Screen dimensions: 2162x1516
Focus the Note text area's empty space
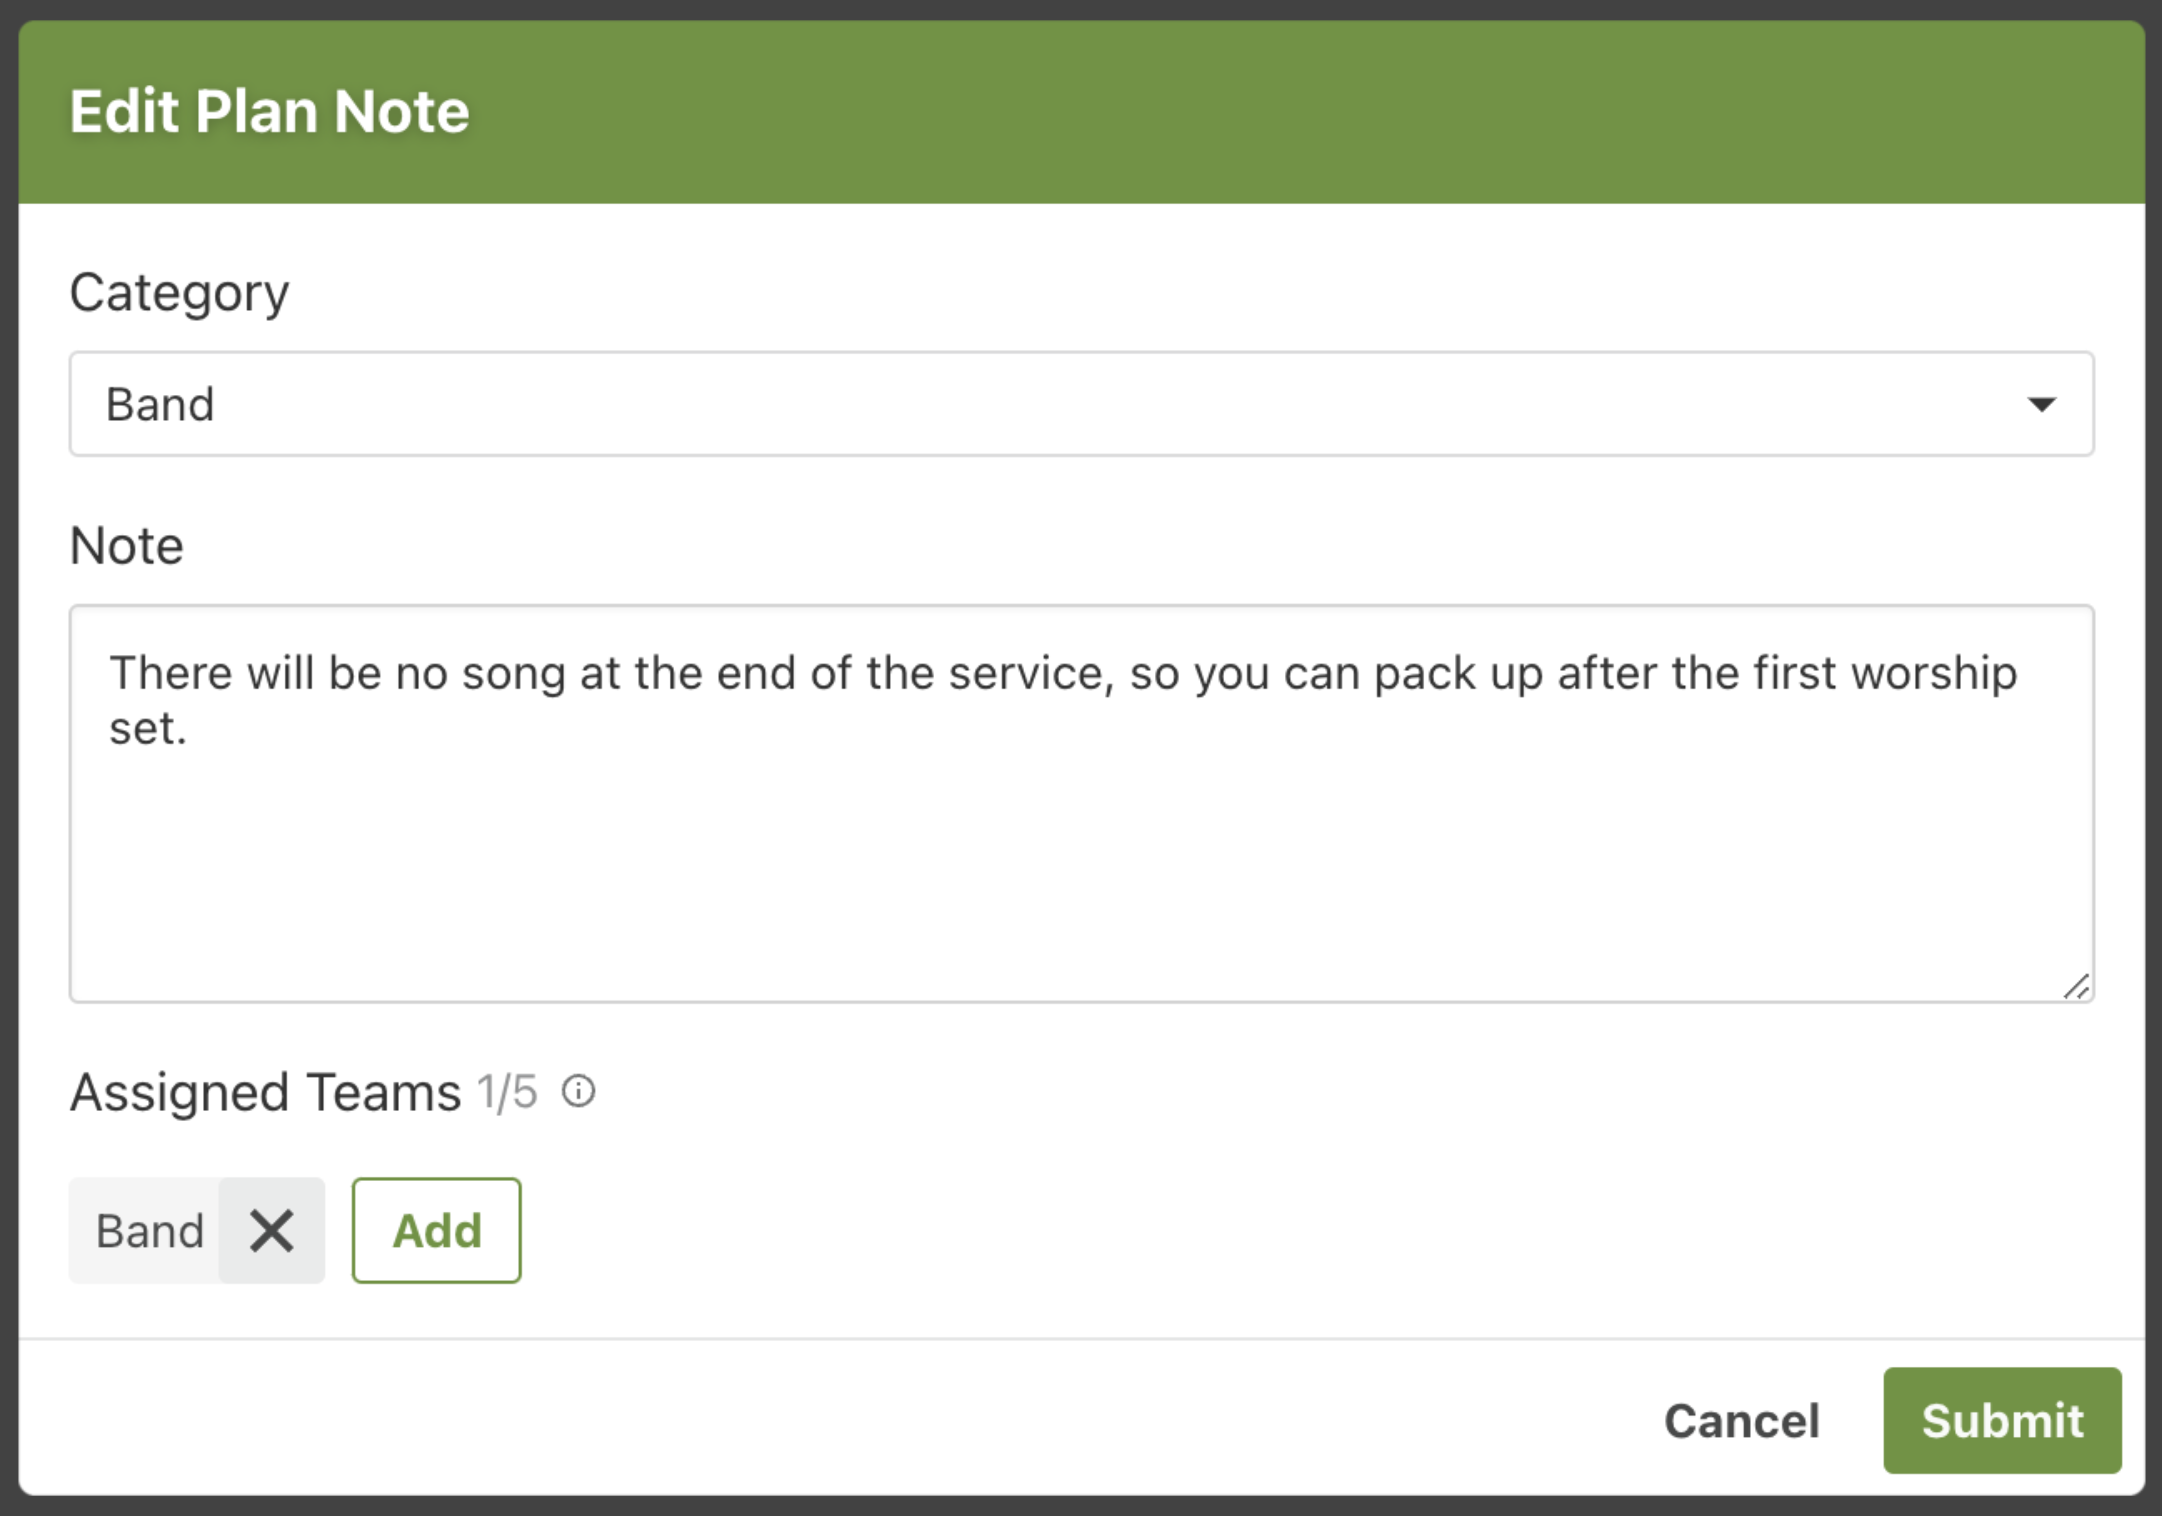tap(1080, 870)
